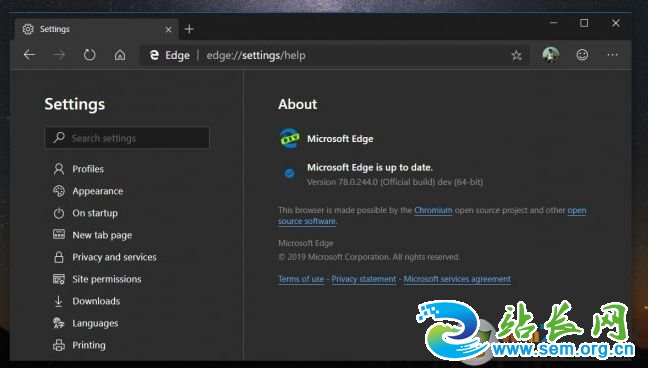
Task: Open the profile avatar picture
Action: click(550, 55)
